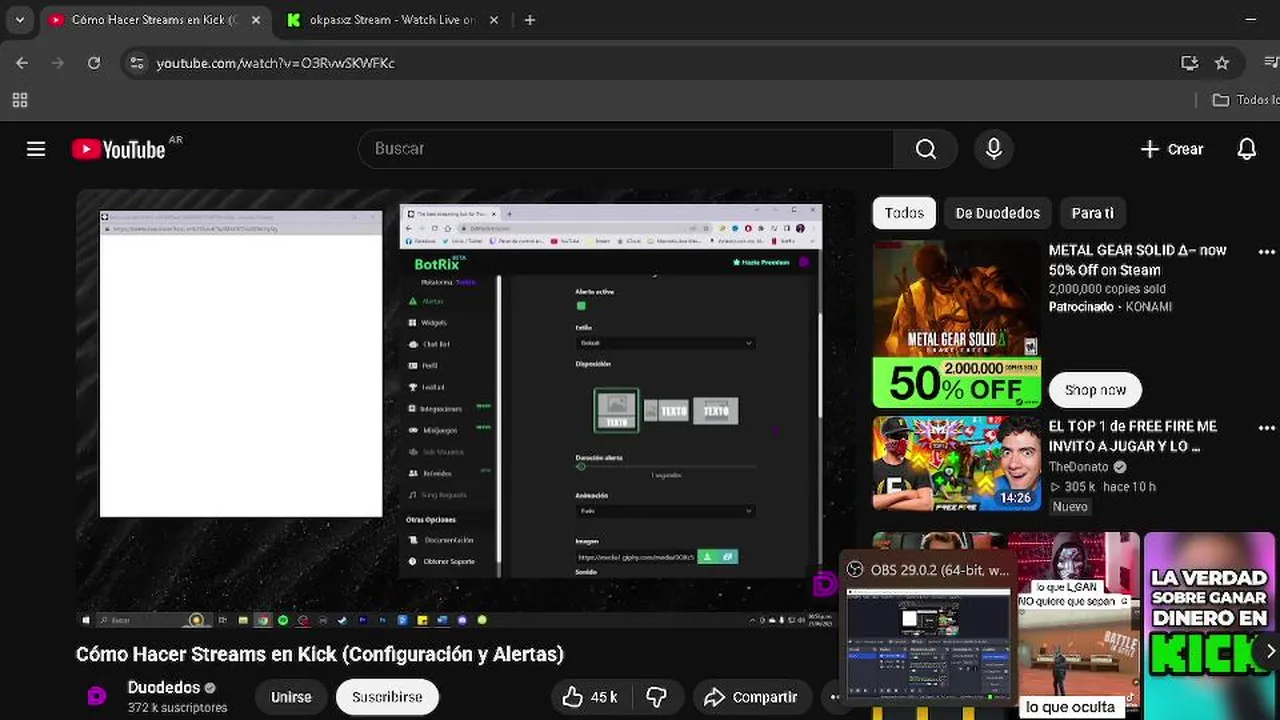Click the magnifier search button
This screenshot has height=720, width=1280.
point(926,149)
